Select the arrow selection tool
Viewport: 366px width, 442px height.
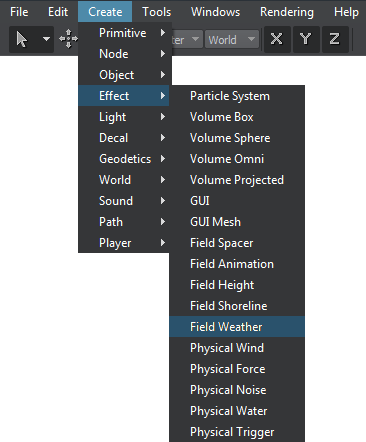coord(22,39)
